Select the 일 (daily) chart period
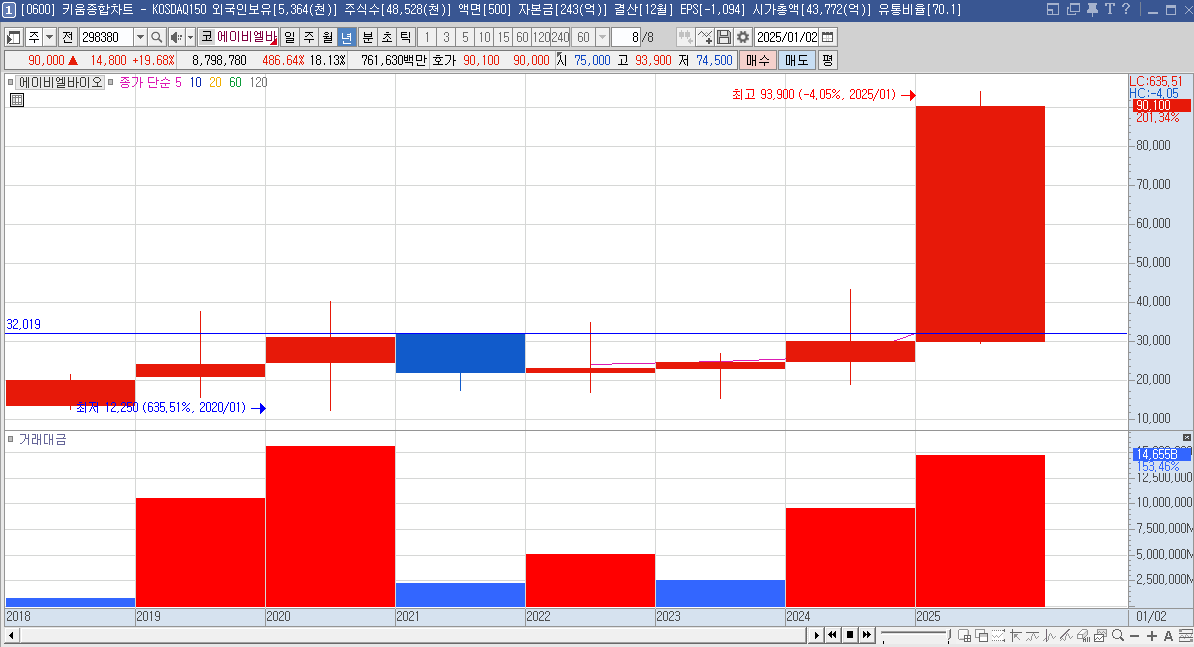This screenshot has width=1194, height=647. click(x=289, y=37)
